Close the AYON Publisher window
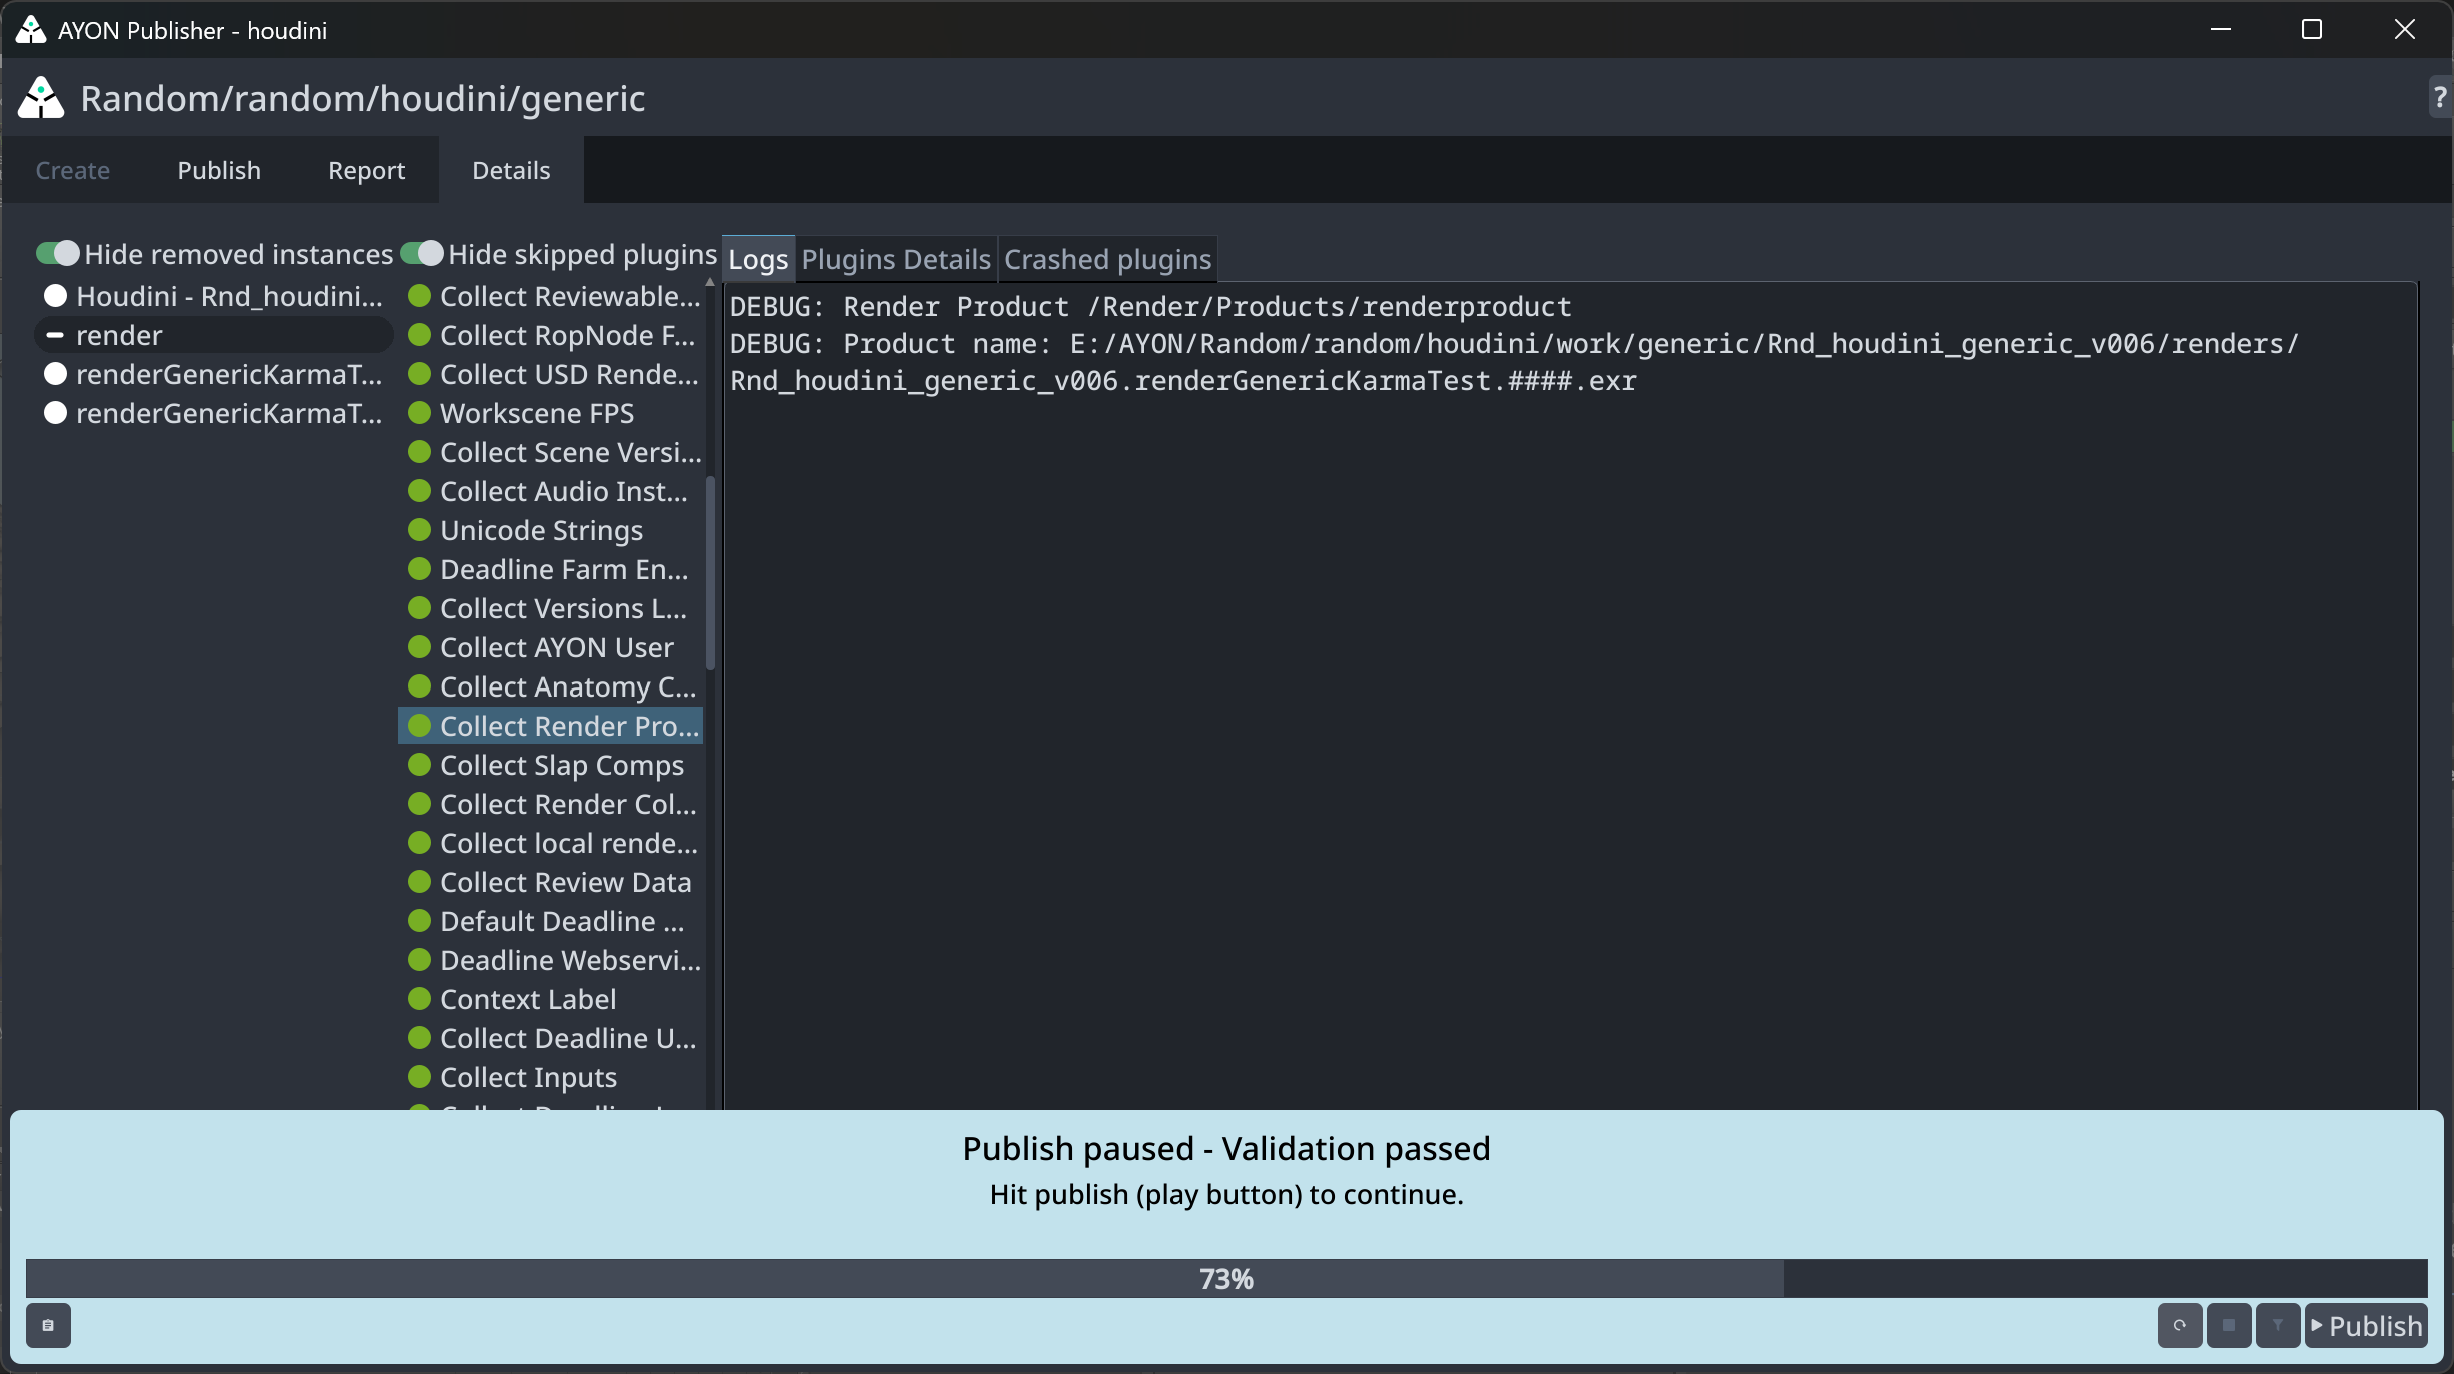This screenshot has width=2454, height=1374. click(2405, 29)
